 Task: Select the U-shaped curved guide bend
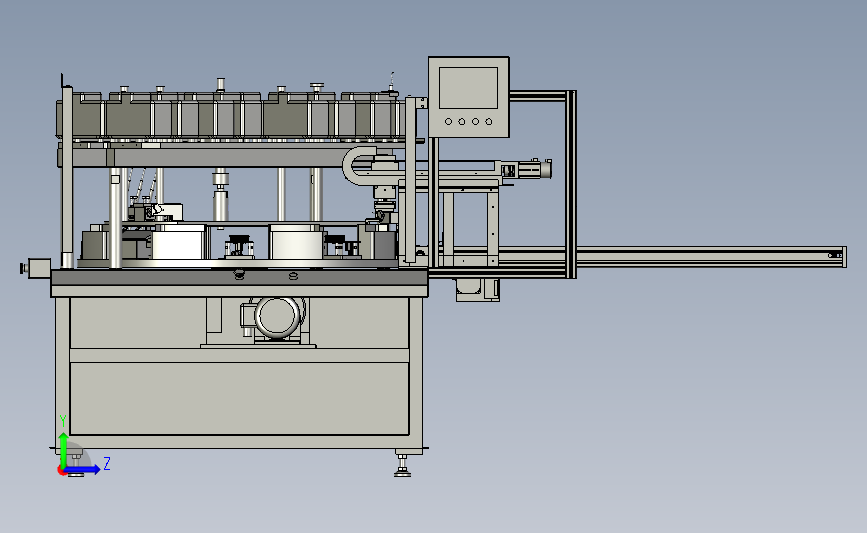point(357,165)
